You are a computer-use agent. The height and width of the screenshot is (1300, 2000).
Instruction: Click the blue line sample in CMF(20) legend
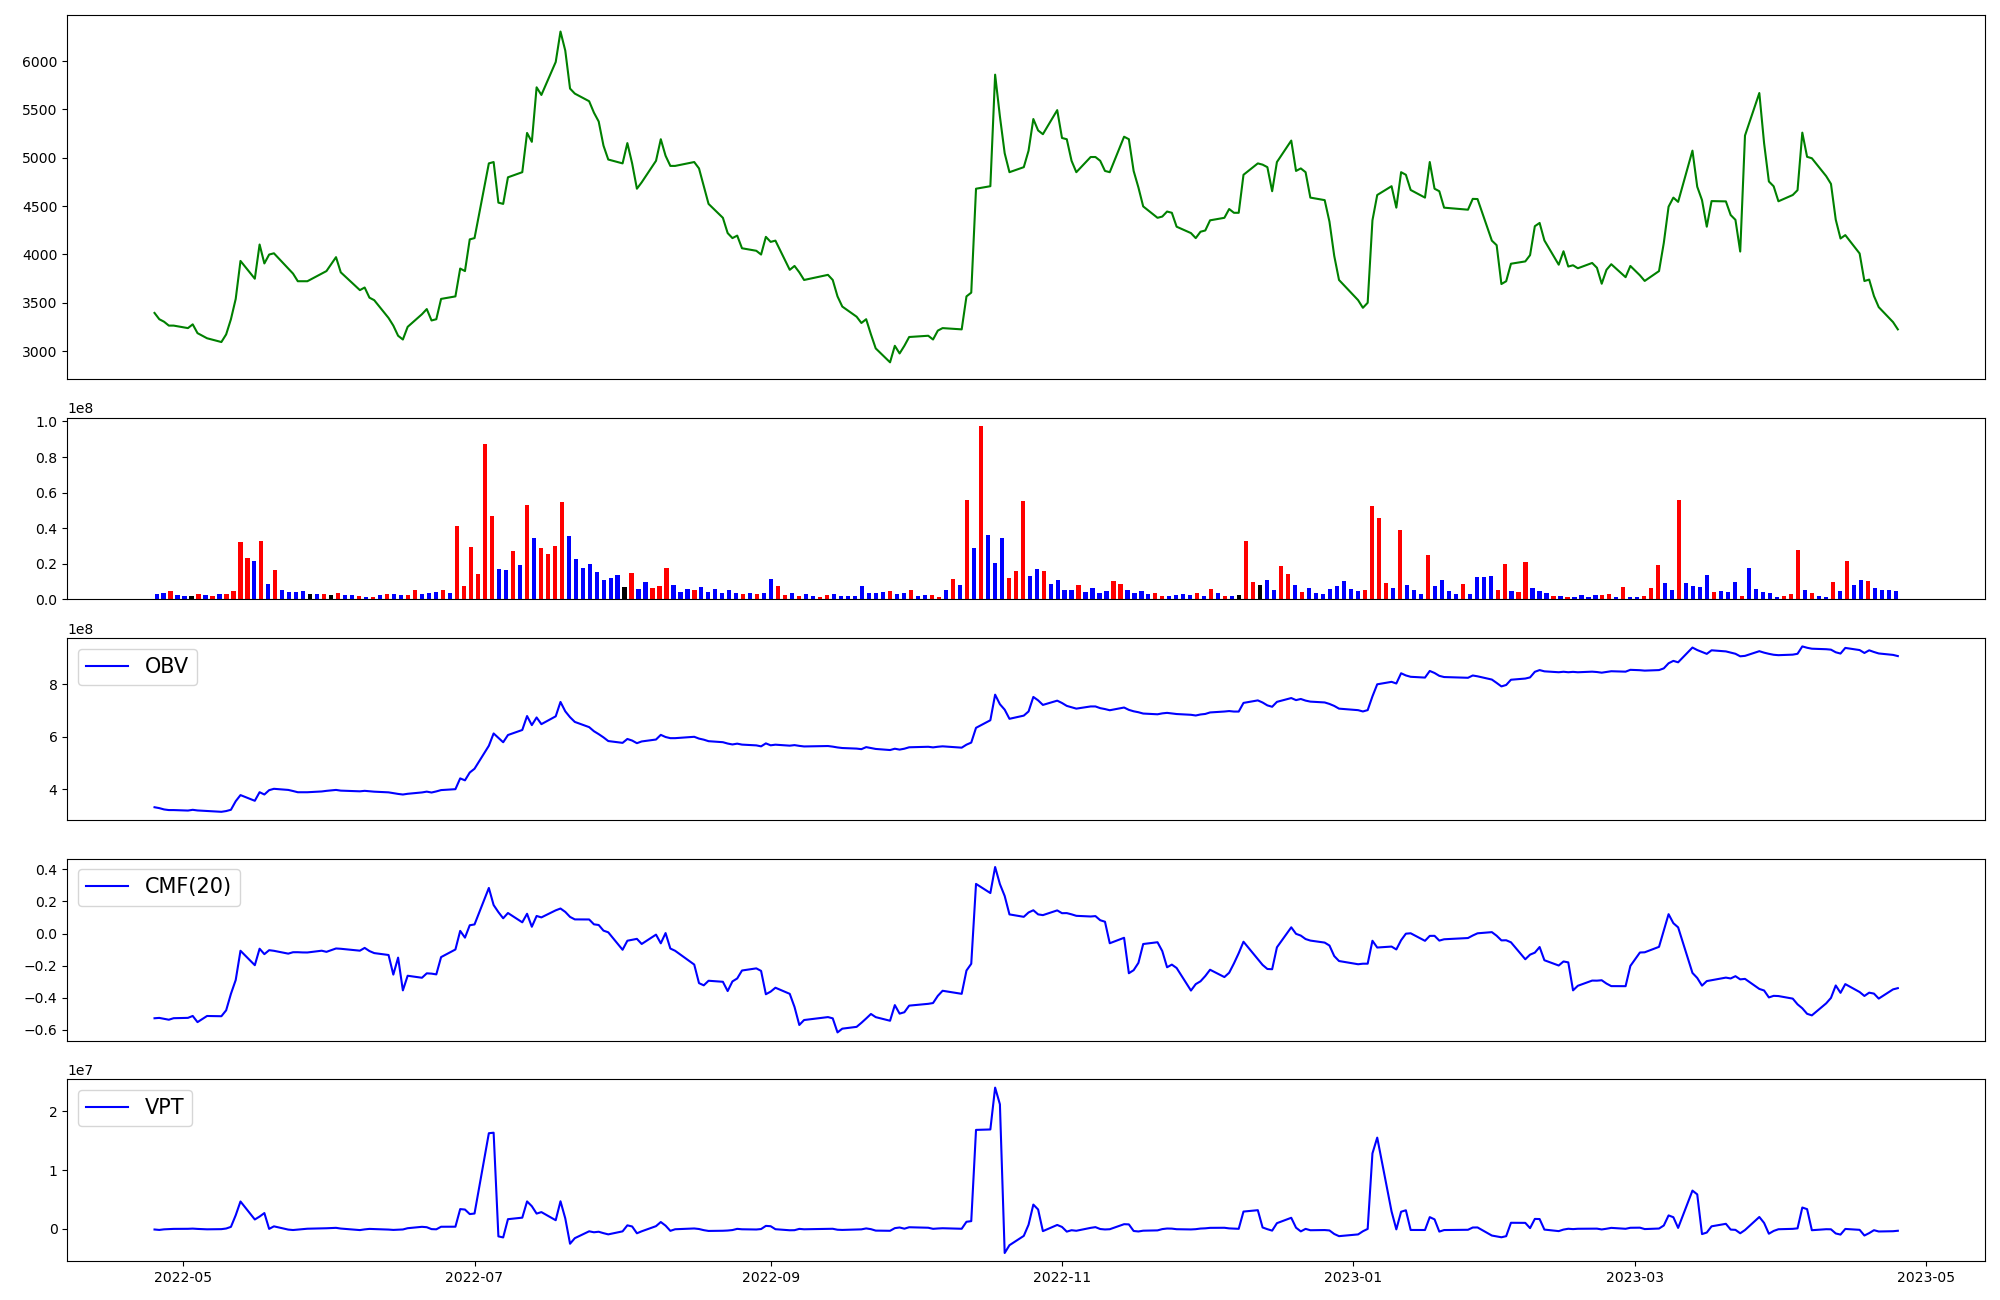coord(108,887)
